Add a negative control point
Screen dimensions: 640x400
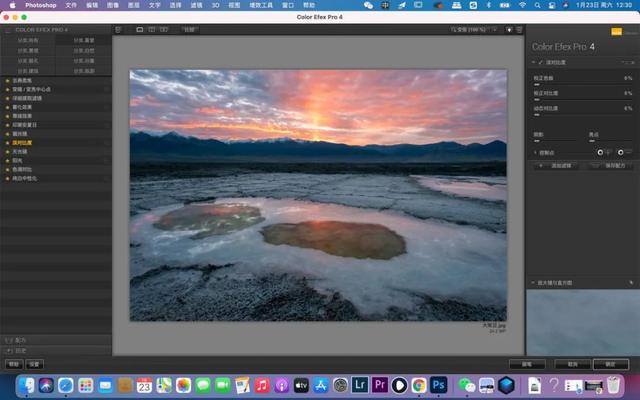622,152
